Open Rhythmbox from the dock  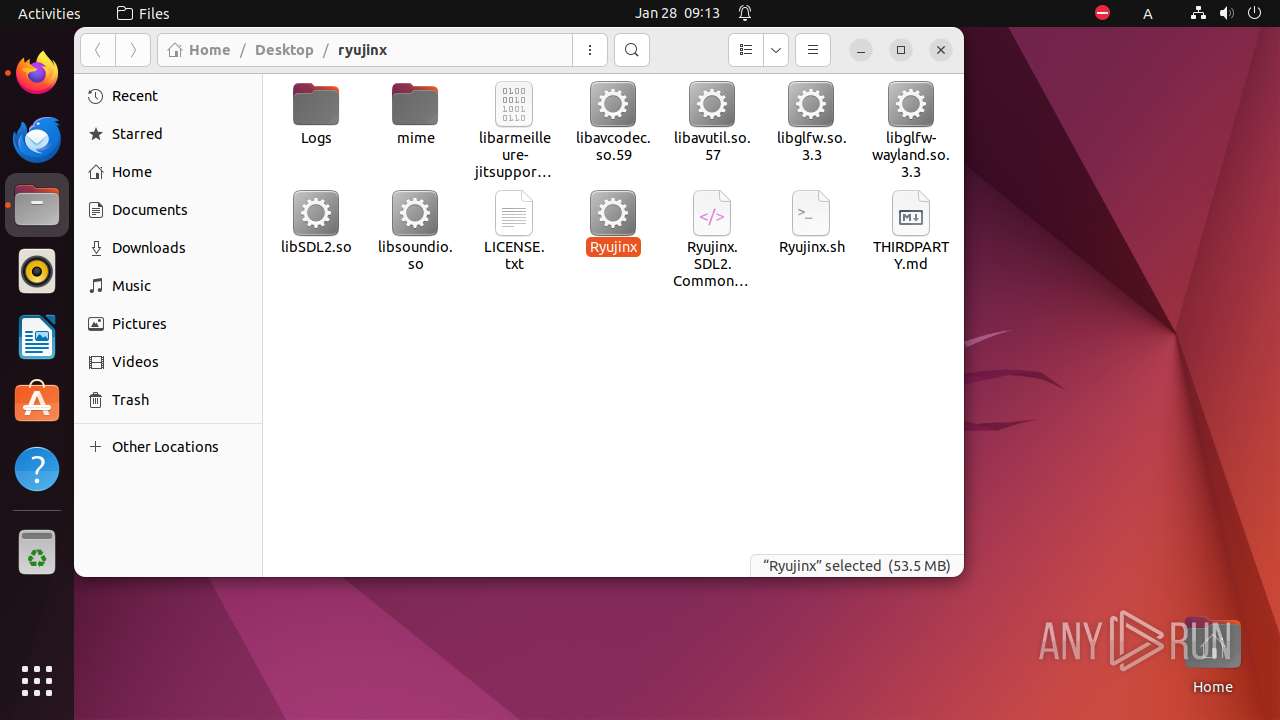(37, 271)
